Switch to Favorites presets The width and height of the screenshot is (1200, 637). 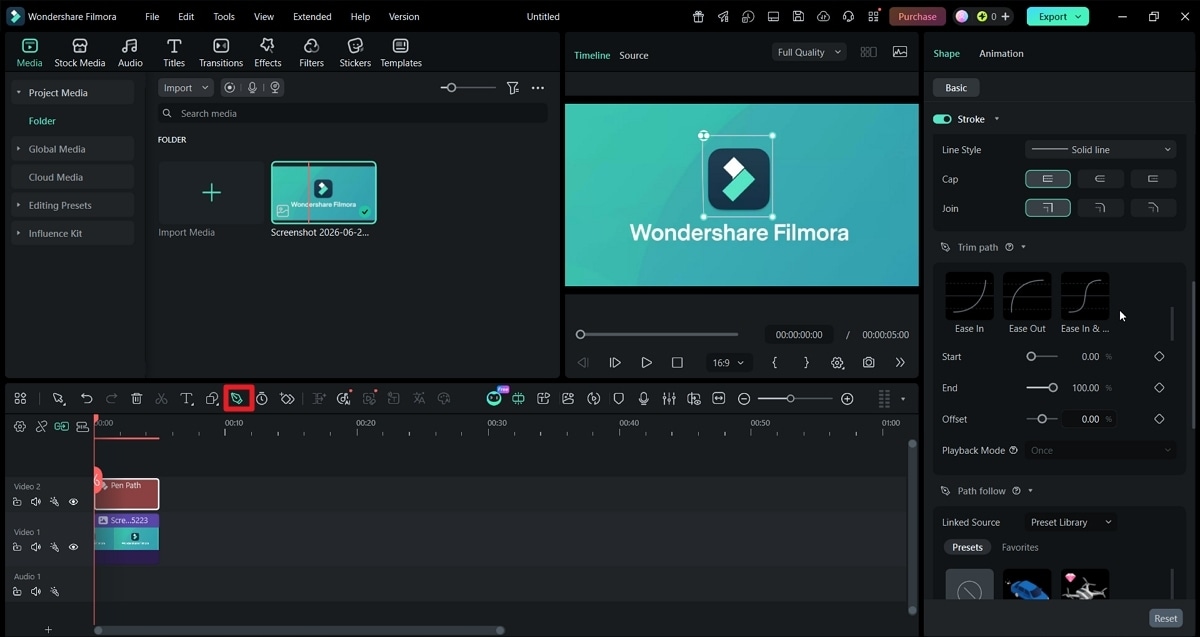[1020, 548]
